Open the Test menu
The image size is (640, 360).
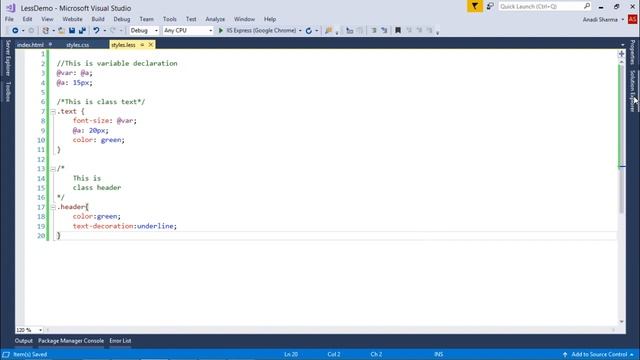coord(191,19)
